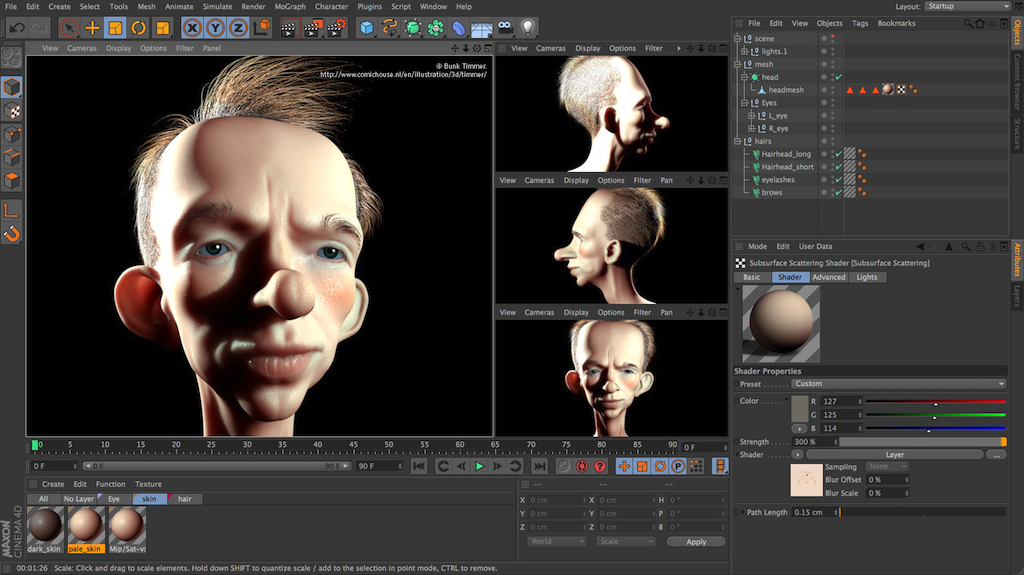1024x575 pixels.
Task: Toggle autokeying button
Action: (581, 466)
